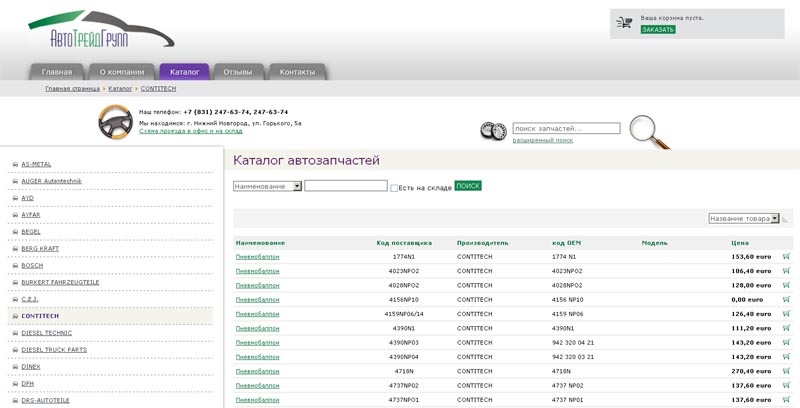Open 'расширенный поиск' advanced search link

[x=542, y=140]
